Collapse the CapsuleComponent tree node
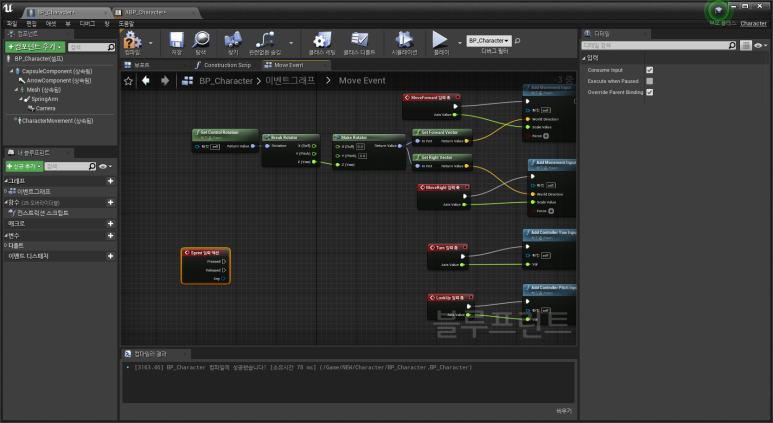Image resolution: width=773 pixels, height=423 pixels. [11, 71]
